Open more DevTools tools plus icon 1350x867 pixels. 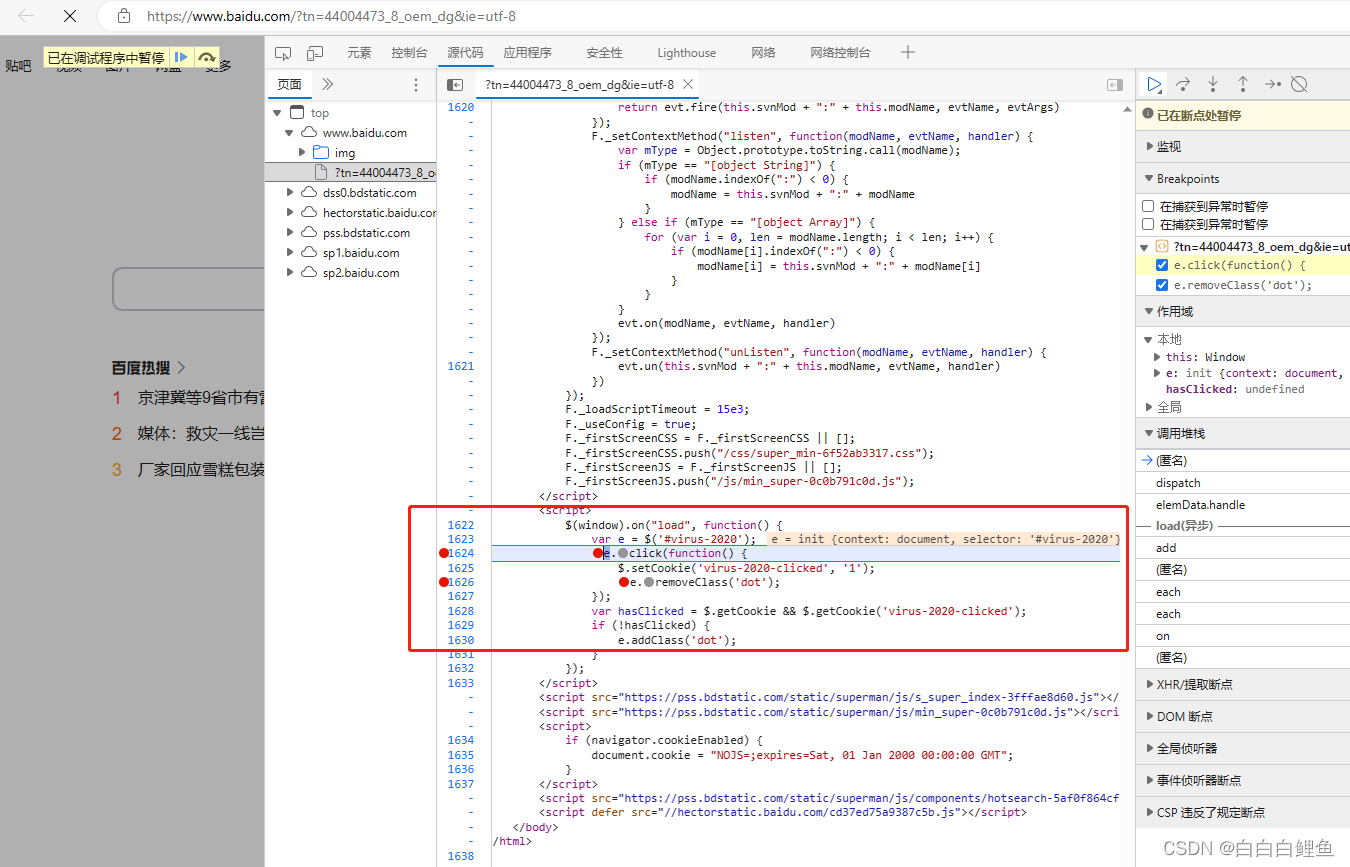907,52
